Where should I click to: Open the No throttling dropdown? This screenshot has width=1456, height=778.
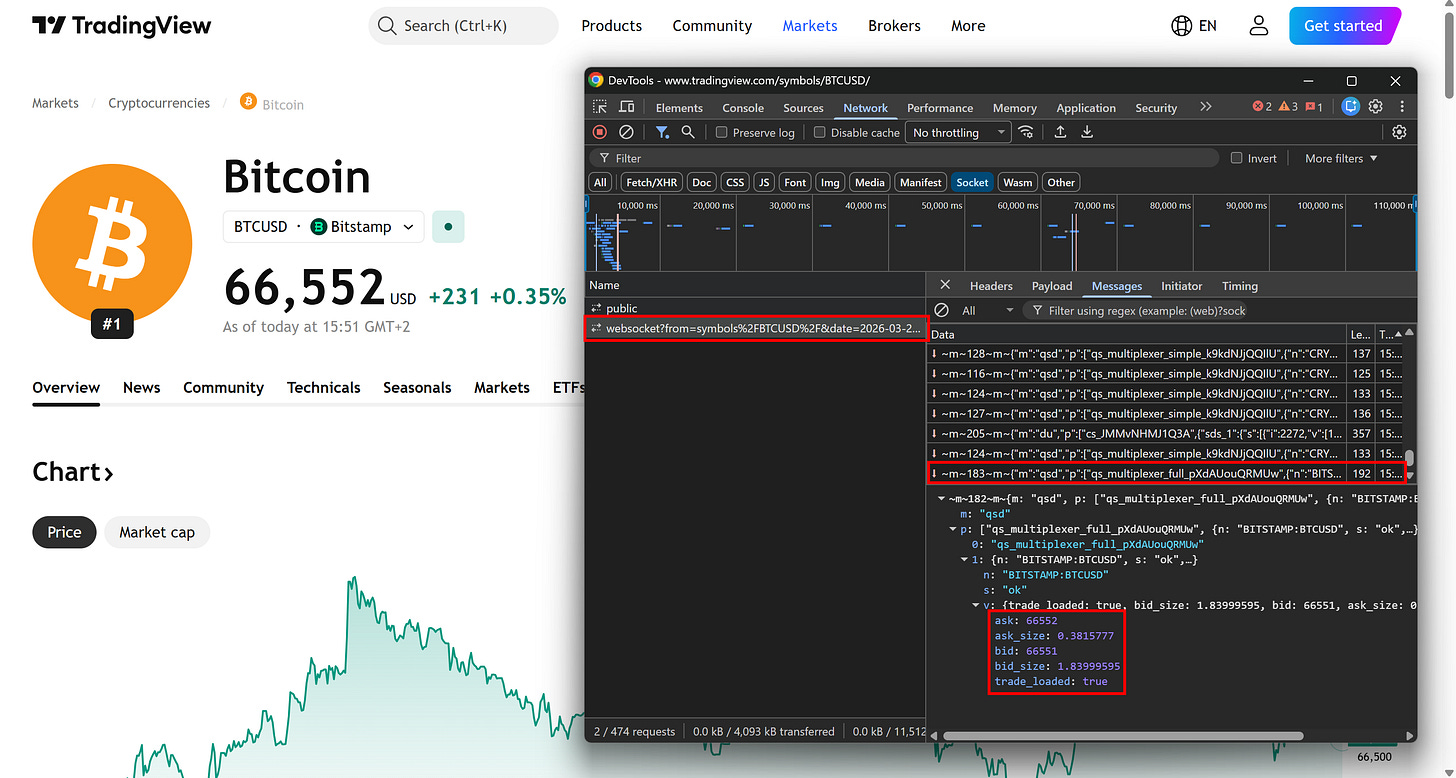[958, 132]
